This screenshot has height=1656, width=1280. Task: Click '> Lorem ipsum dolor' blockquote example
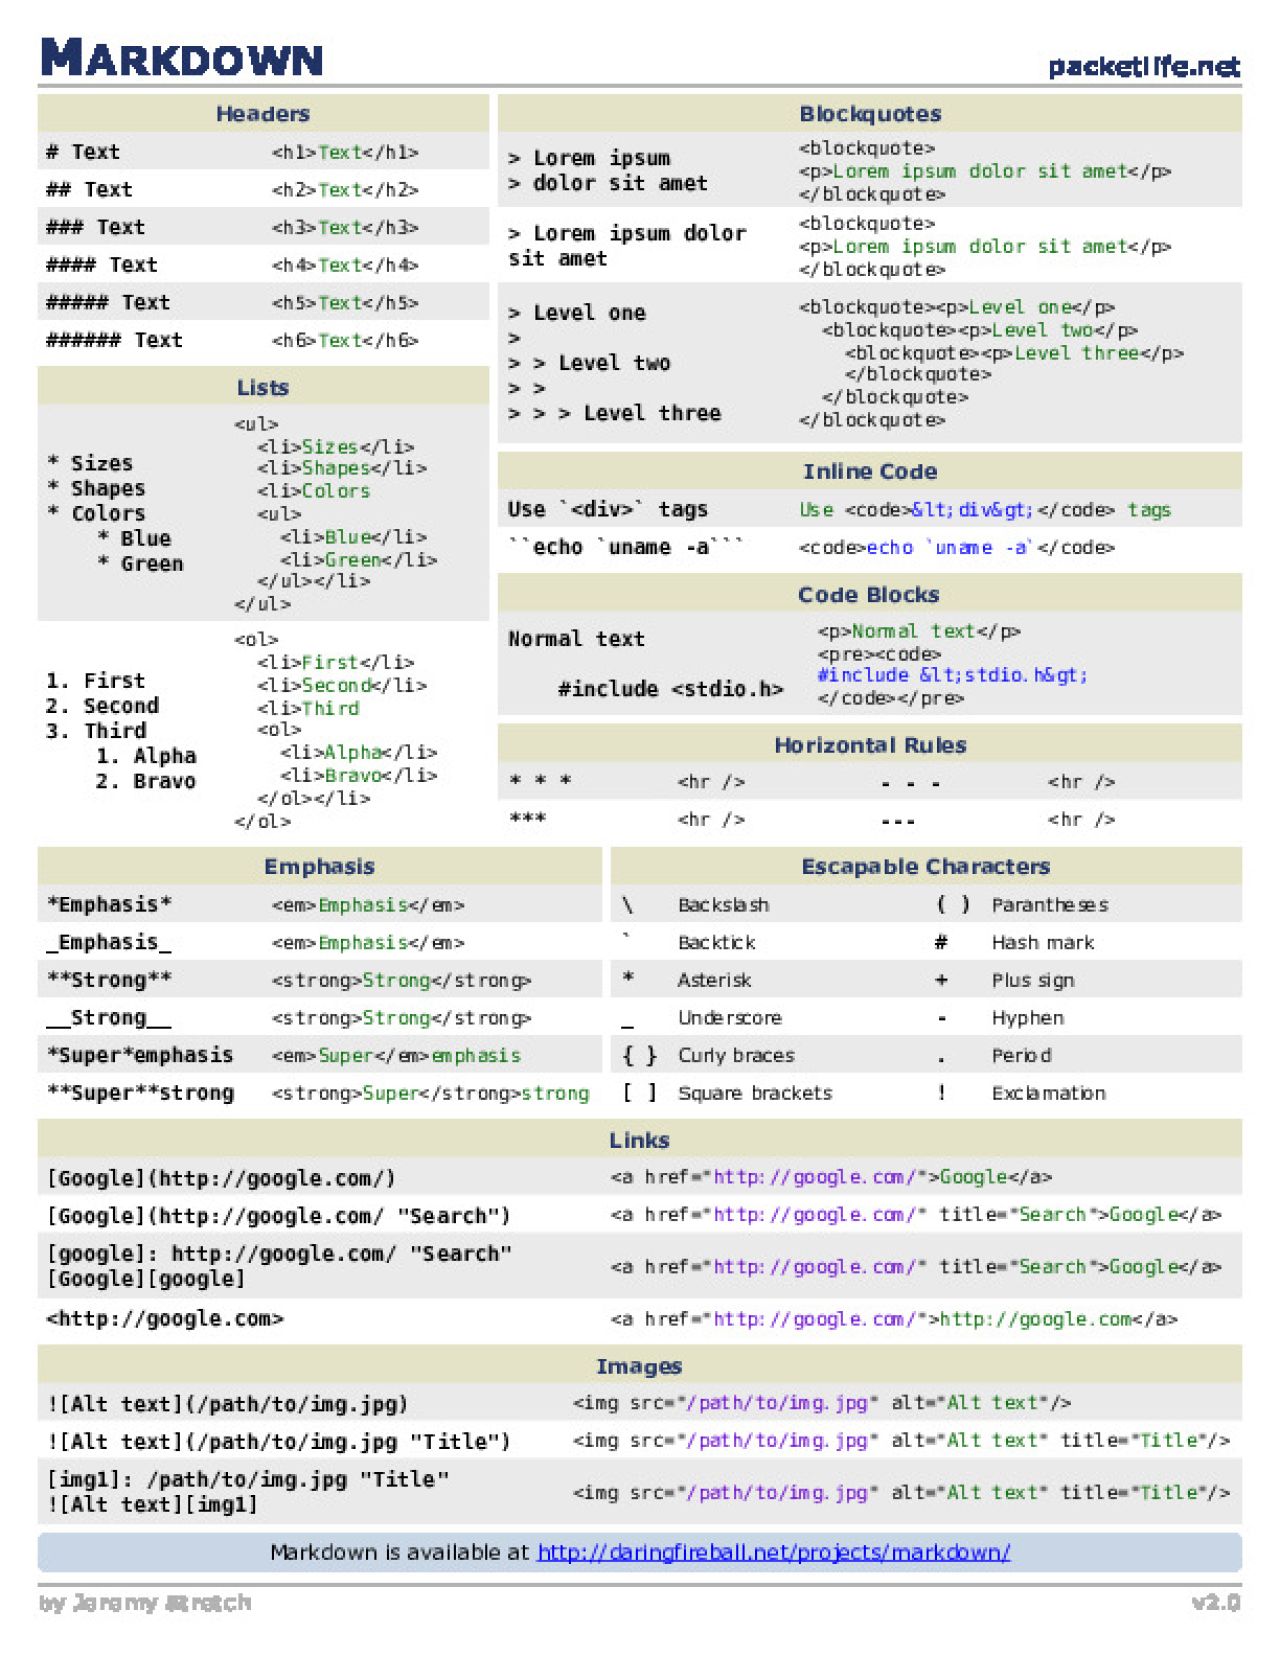click(x=627, y=233)
